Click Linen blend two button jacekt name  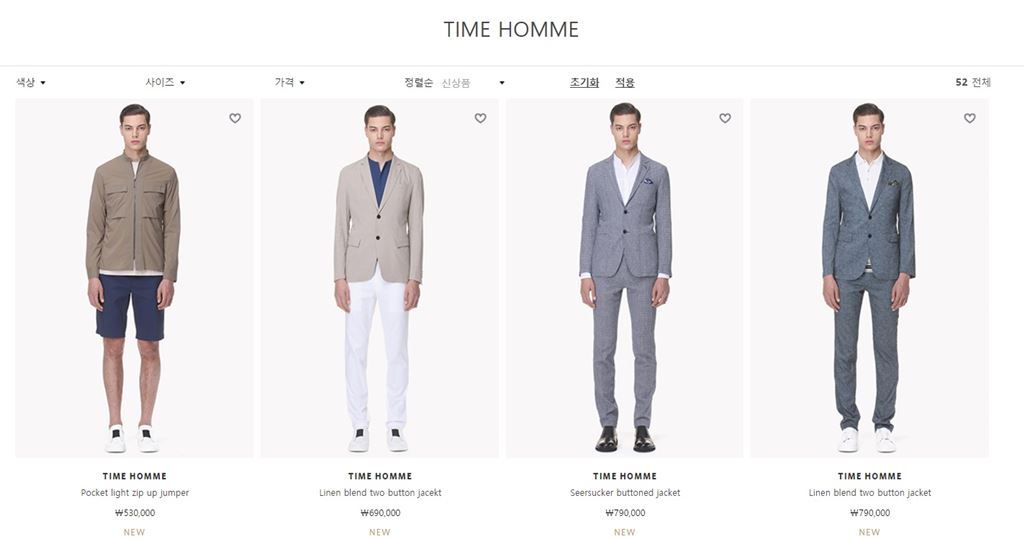point(380,493)
